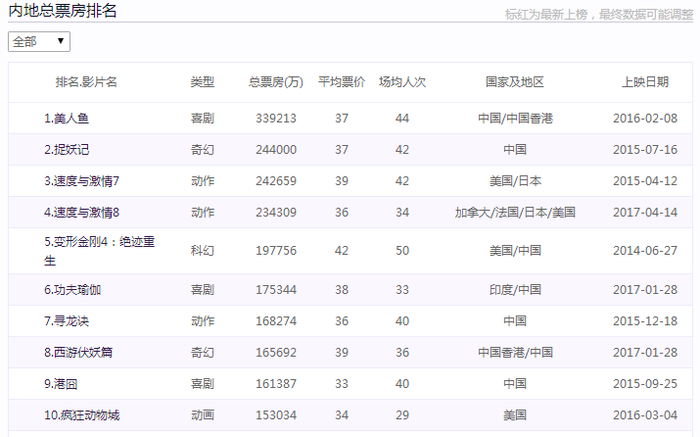700x437 pixels.
Task: Select box office value 234309
Action: (x=276, y=212)
